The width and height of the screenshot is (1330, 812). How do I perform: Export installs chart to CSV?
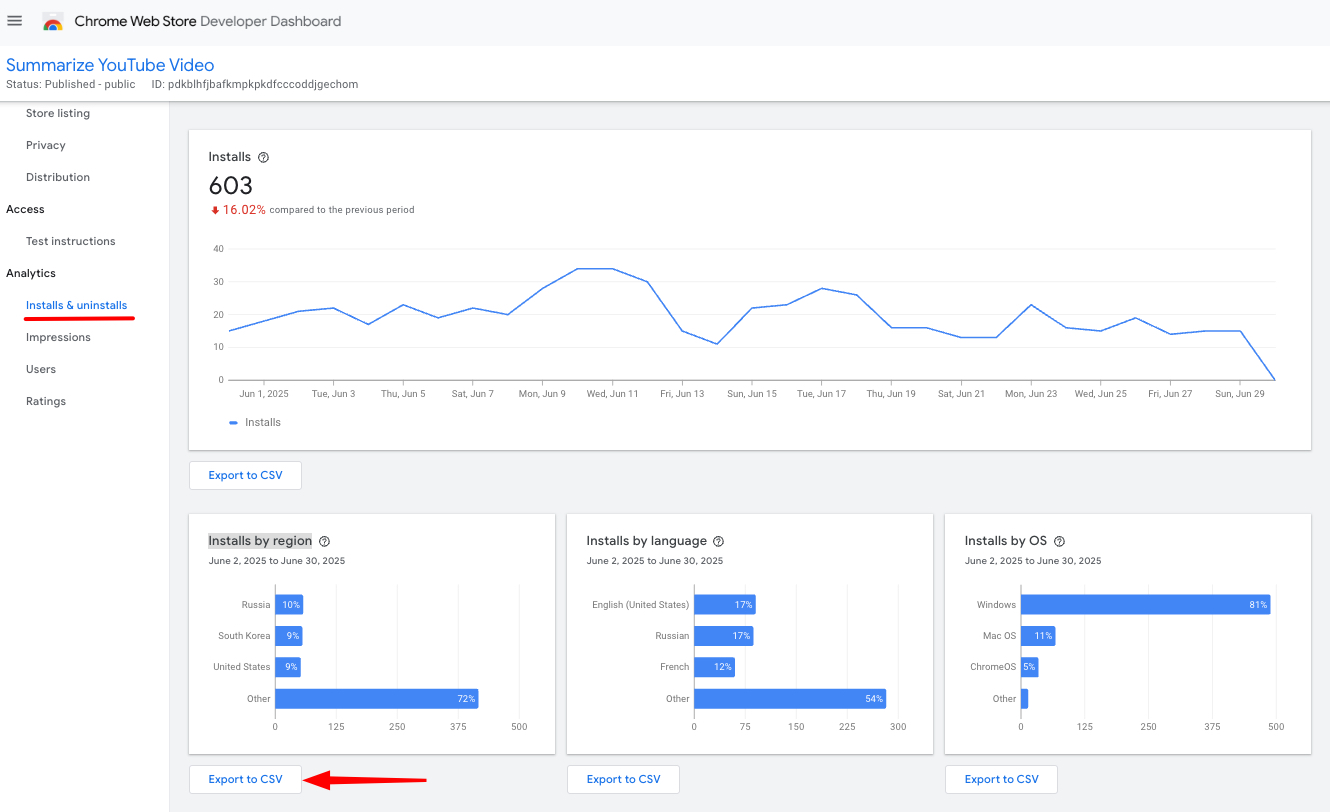click(x=245, y=475)
